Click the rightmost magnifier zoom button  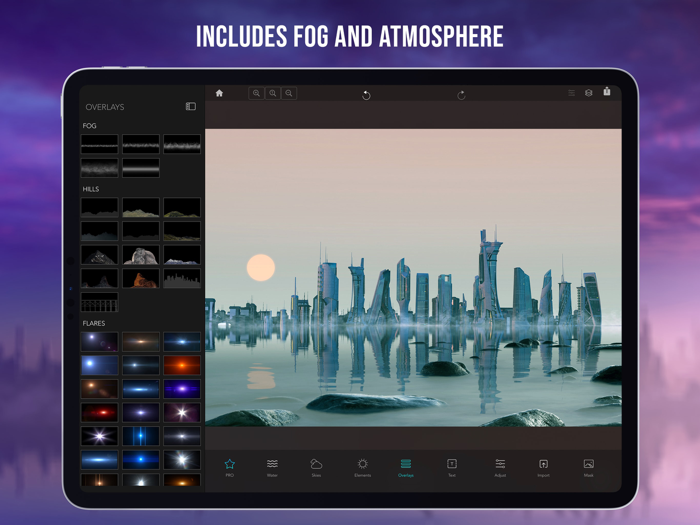point(289,93)
